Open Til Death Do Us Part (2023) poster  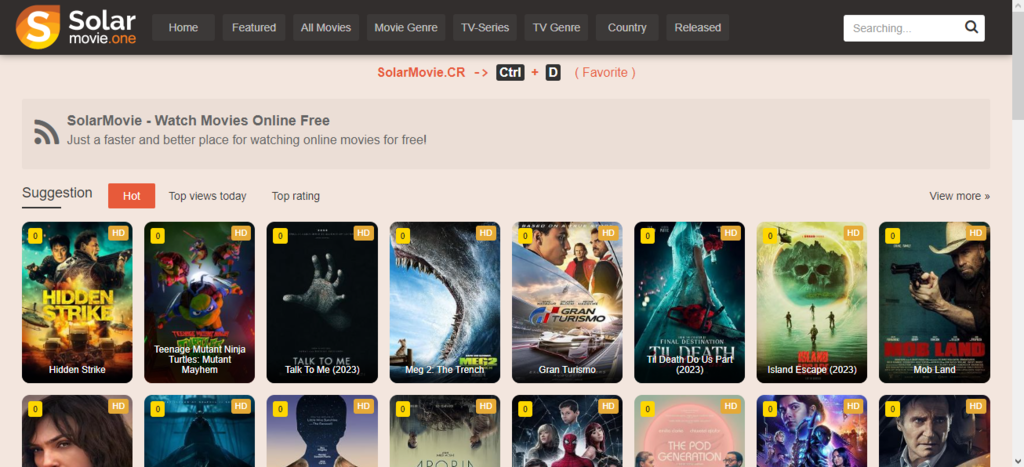(x=690, y=302)
